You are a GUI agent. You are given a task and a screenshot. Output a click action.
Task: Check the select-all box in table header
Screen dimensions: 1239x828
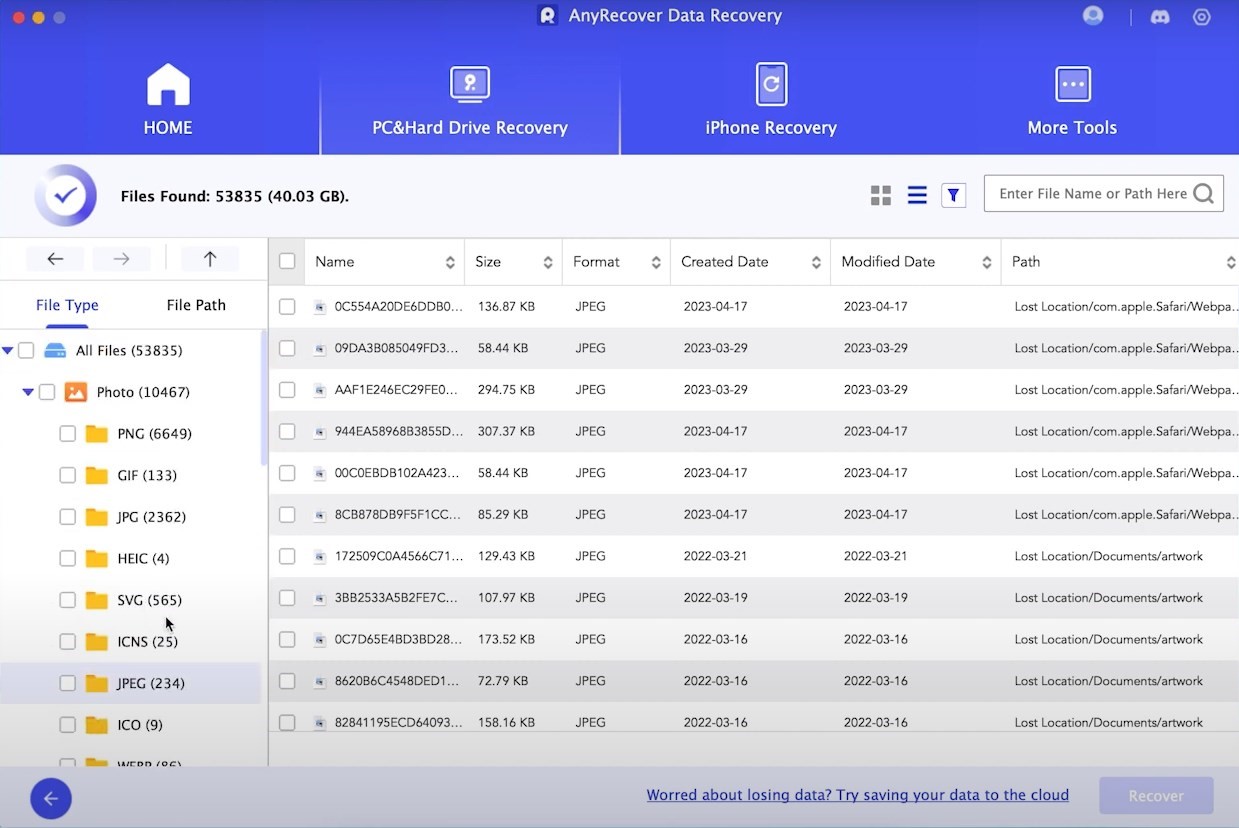[287, 261]
